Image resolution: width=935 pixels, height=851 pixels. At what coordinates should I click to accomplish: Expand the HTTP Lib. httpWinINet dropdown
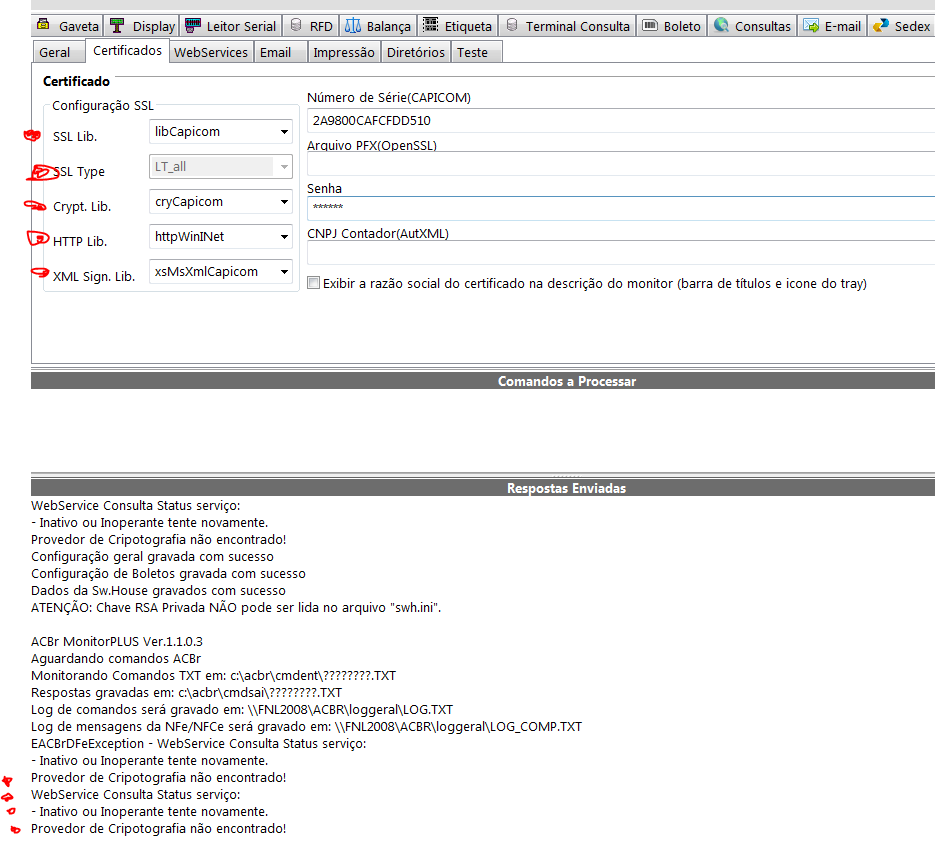[284, 237]
